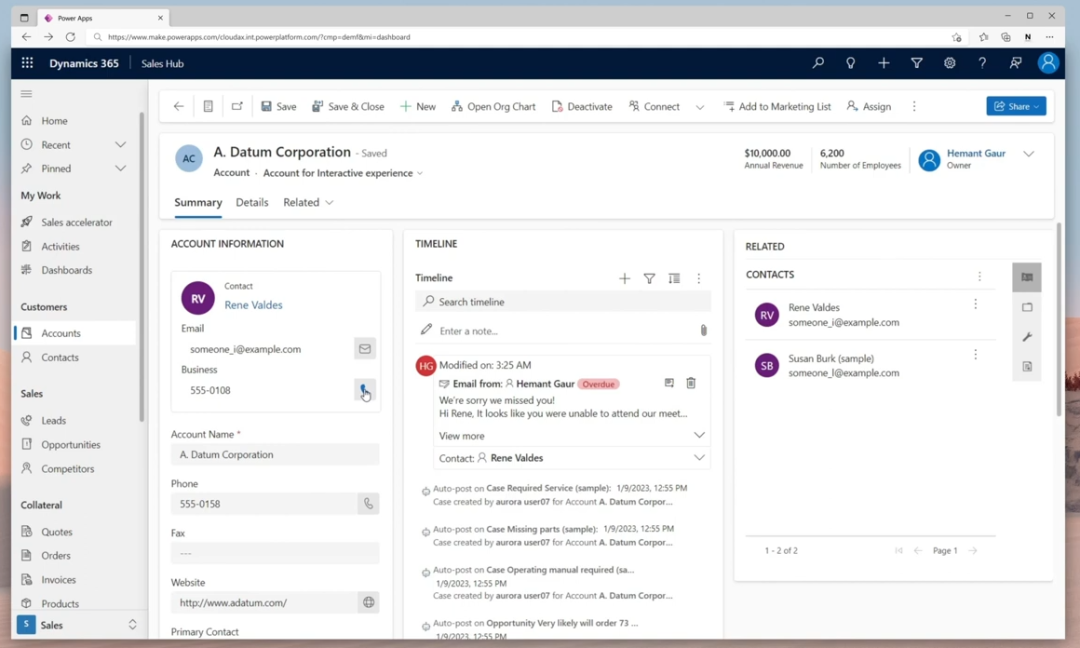Expand the header details chevron near Owner
This screenshot has height=648, width=1080.
point(1028,154)
